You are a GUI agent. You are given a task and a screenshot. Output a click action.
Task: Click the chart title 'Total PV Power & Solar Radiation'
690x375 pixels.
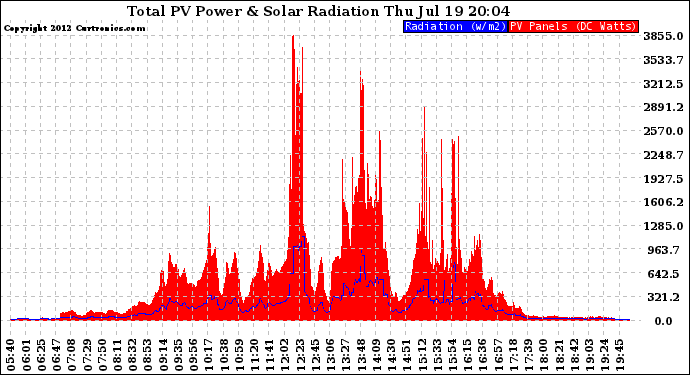[x=253, y=11]
